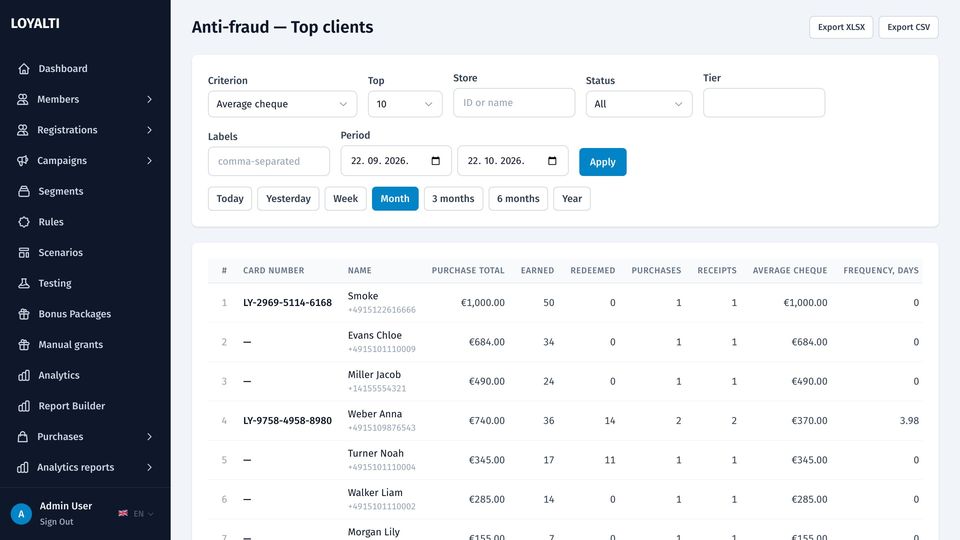Click the Rules icon in sidebar
This screenshot has width=960, height=540.
24,222
